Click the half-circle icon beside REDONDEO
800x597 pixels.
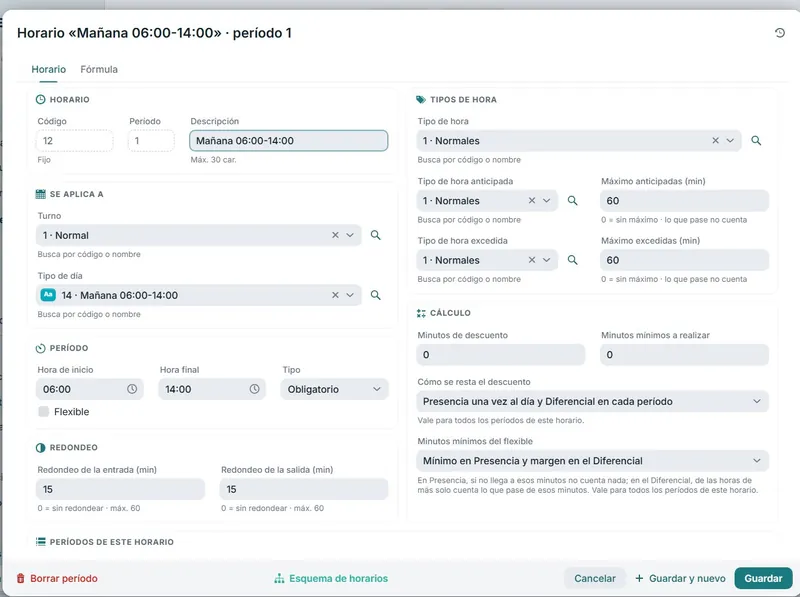pyautogui.click(x=40, y=447)
